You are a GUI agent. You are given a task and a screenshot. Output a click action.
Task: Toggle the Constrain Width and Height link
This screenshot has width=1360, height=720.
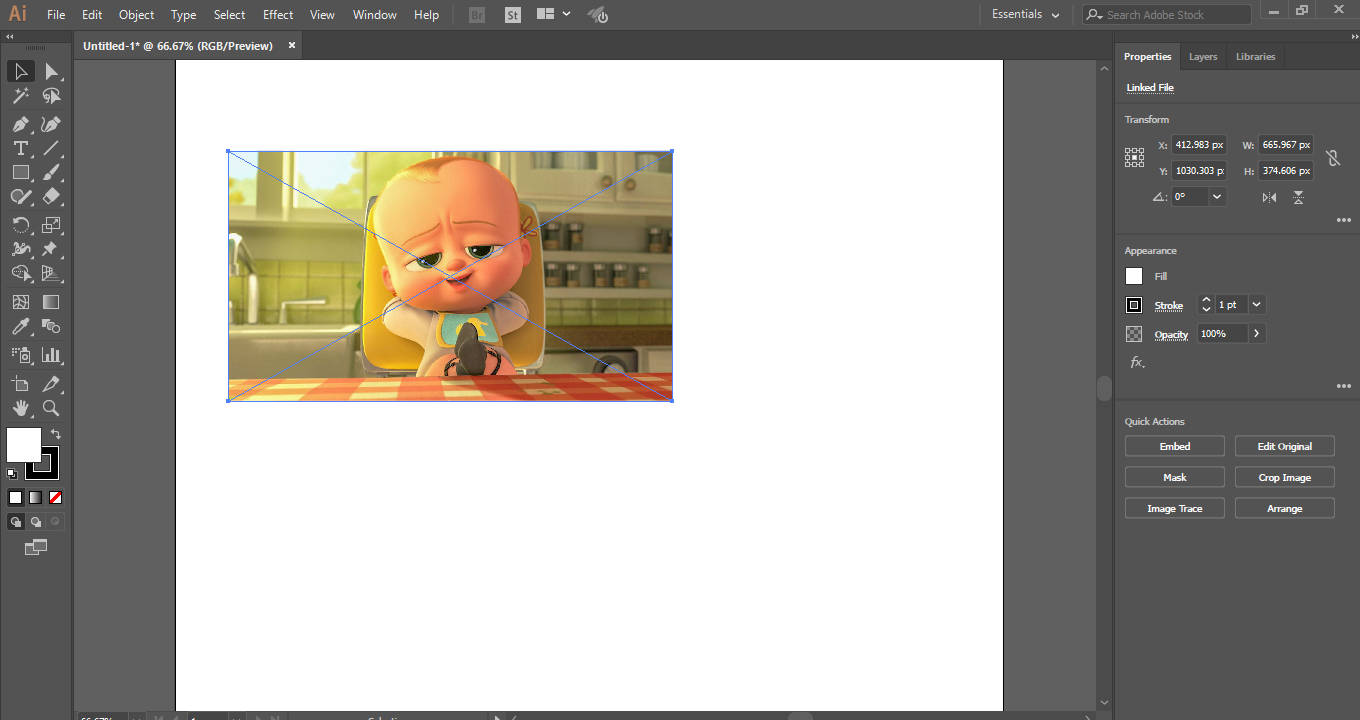tap(1334, 157)
